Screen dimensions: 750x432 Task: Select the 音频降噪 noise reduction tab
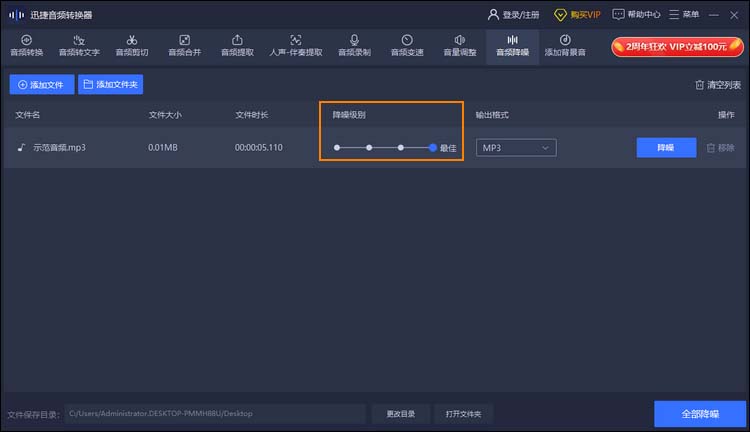[x=512, y=46]
